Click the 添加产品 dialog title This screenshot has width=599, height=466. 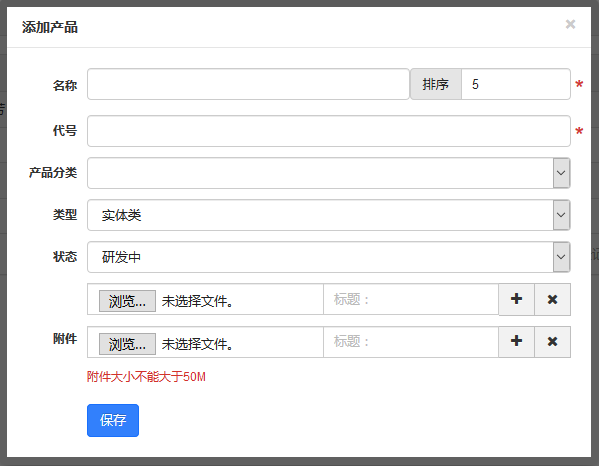50,27
